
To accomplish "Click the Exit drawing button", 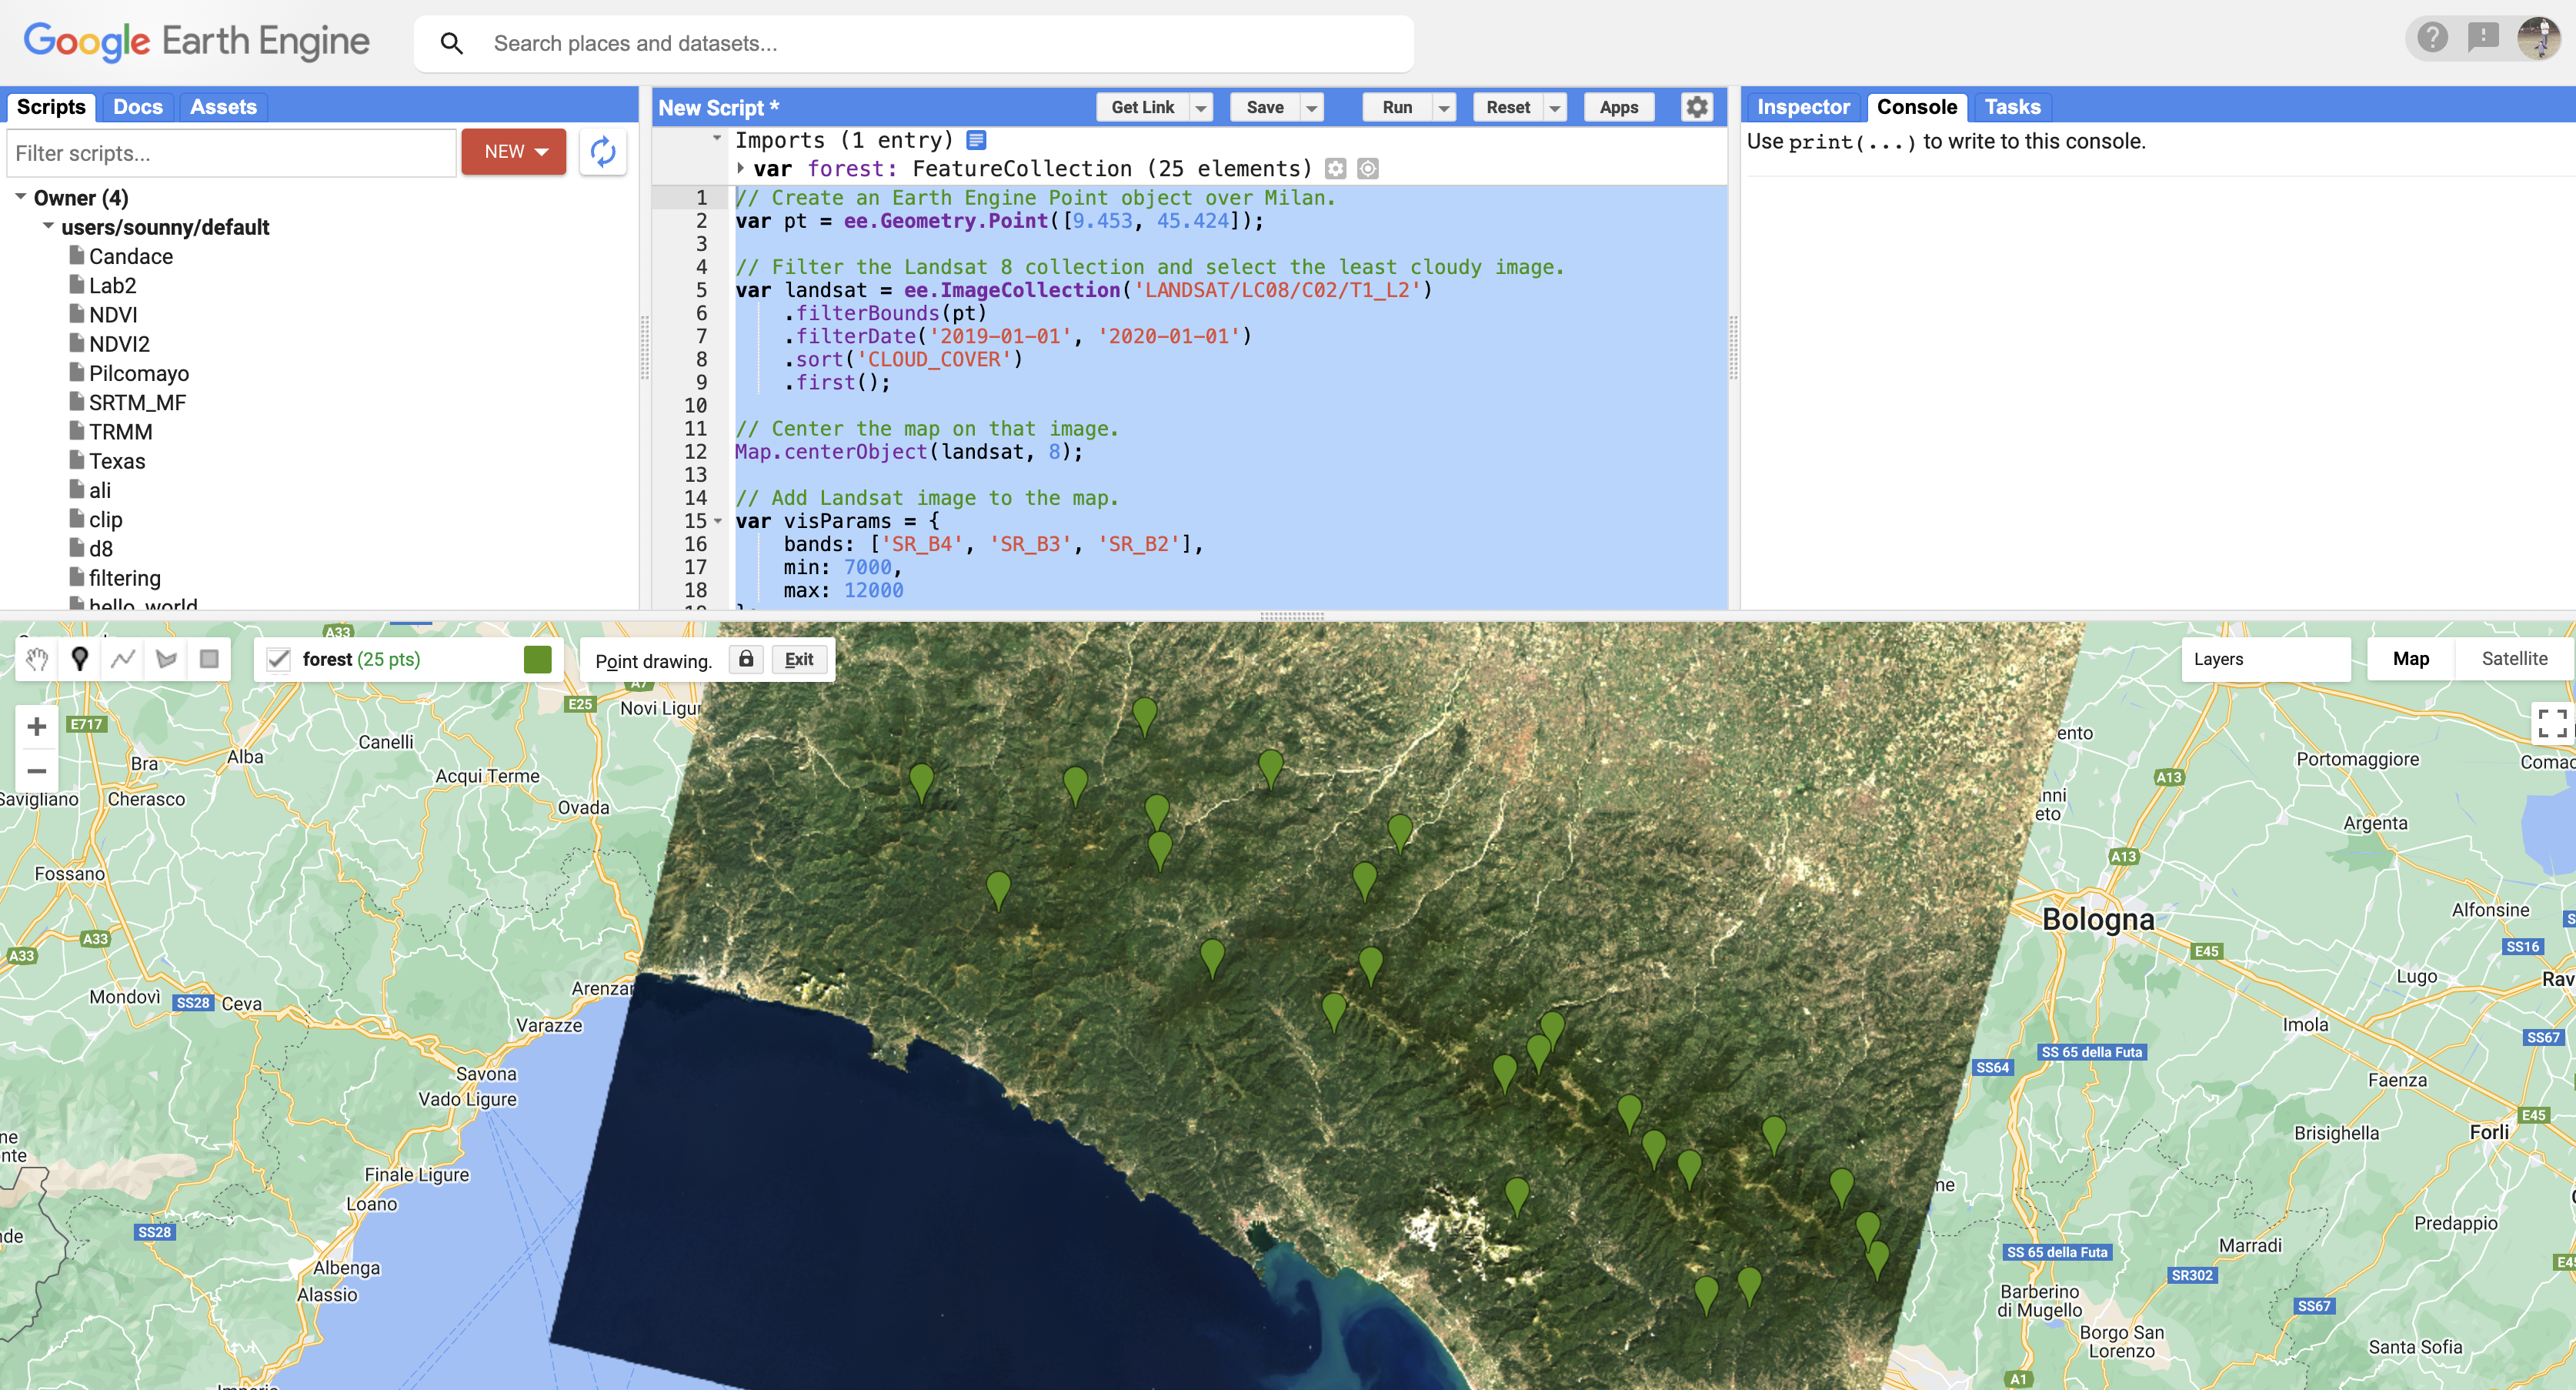I will (x=798, y=660).
